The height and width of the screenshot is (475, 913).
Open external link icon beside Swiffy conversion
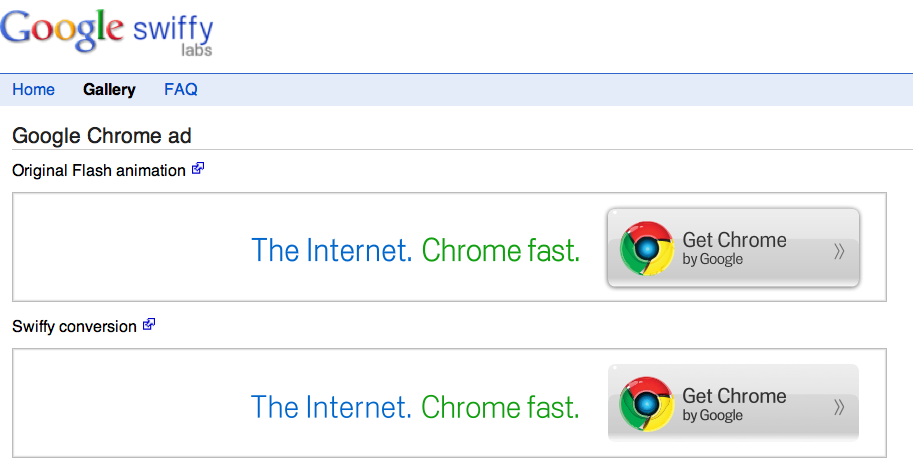(x=149, y=325)
